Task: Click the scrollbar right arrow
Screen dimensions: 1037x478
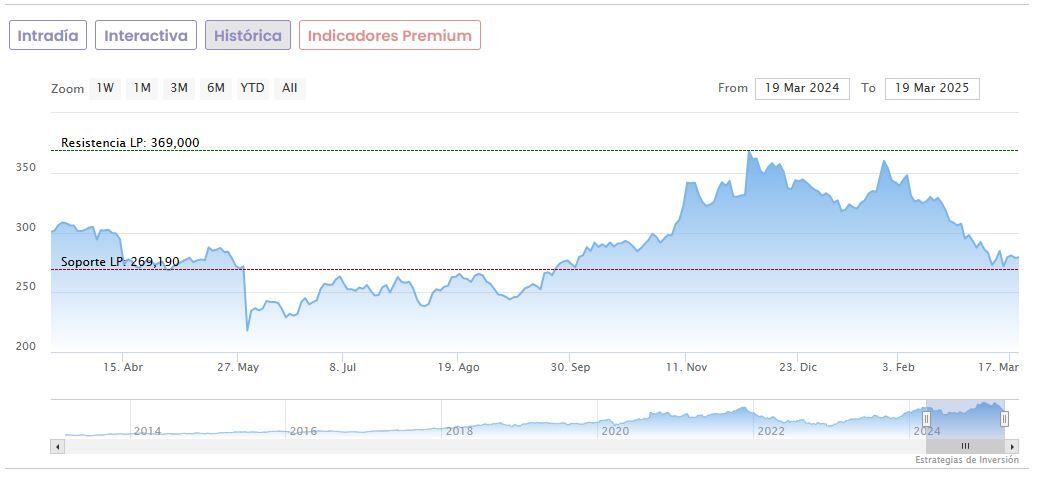Action: point(1012,446)
